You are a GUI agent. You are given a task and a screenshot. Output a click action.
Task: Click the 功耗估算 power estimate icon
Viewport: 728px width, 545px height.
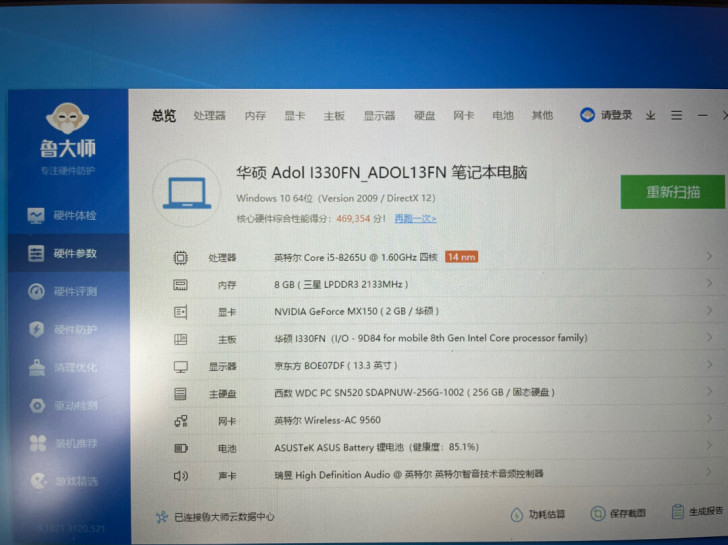pyautogui.click(x=516, y=514)
